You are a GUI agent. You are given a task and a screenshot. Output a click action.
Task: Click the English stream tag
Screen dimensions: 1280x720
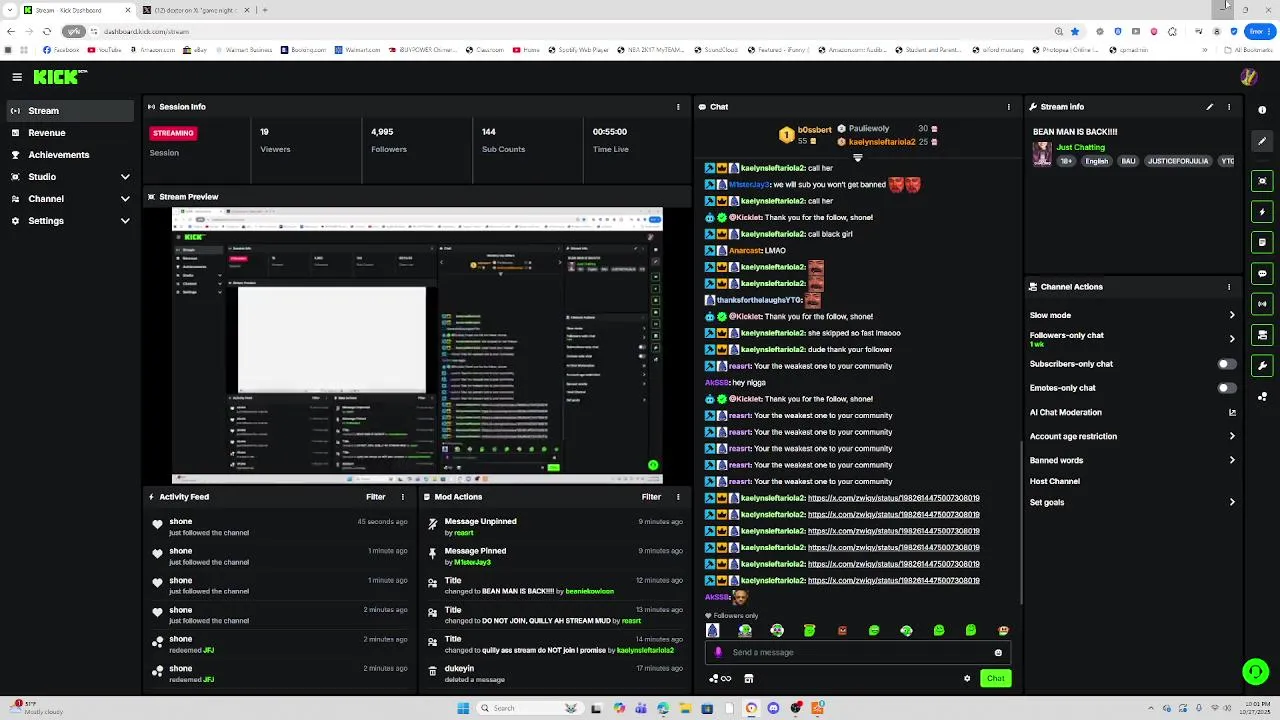pyautogui.click(x=1097, y=161)
